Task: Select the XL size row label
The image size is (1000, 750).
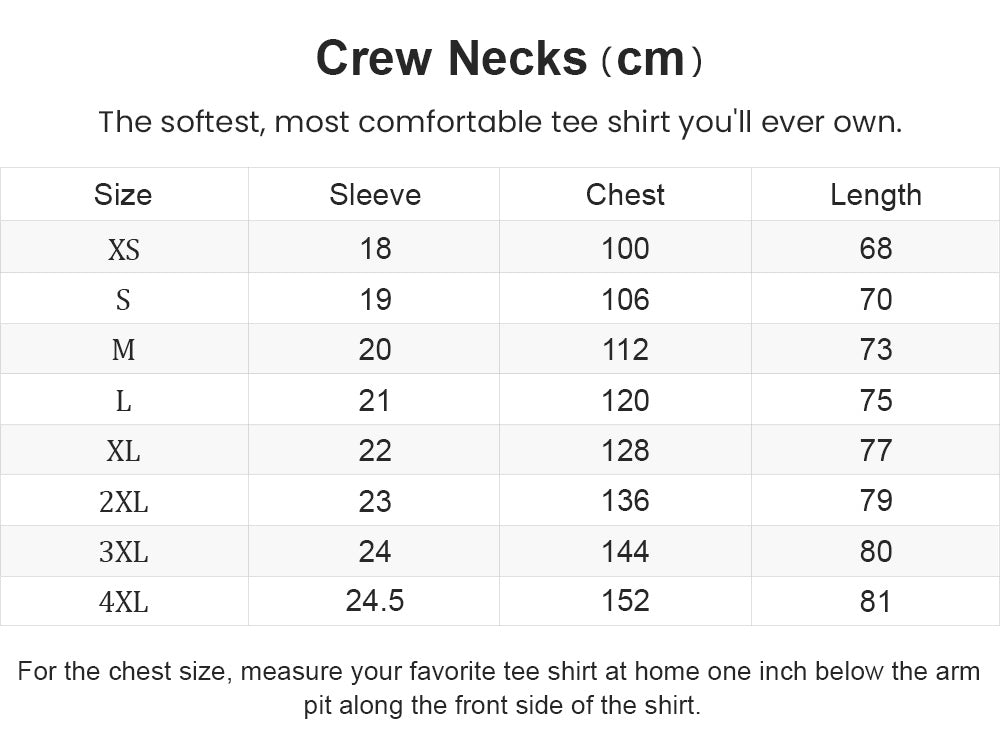Action: pos(123,451)
